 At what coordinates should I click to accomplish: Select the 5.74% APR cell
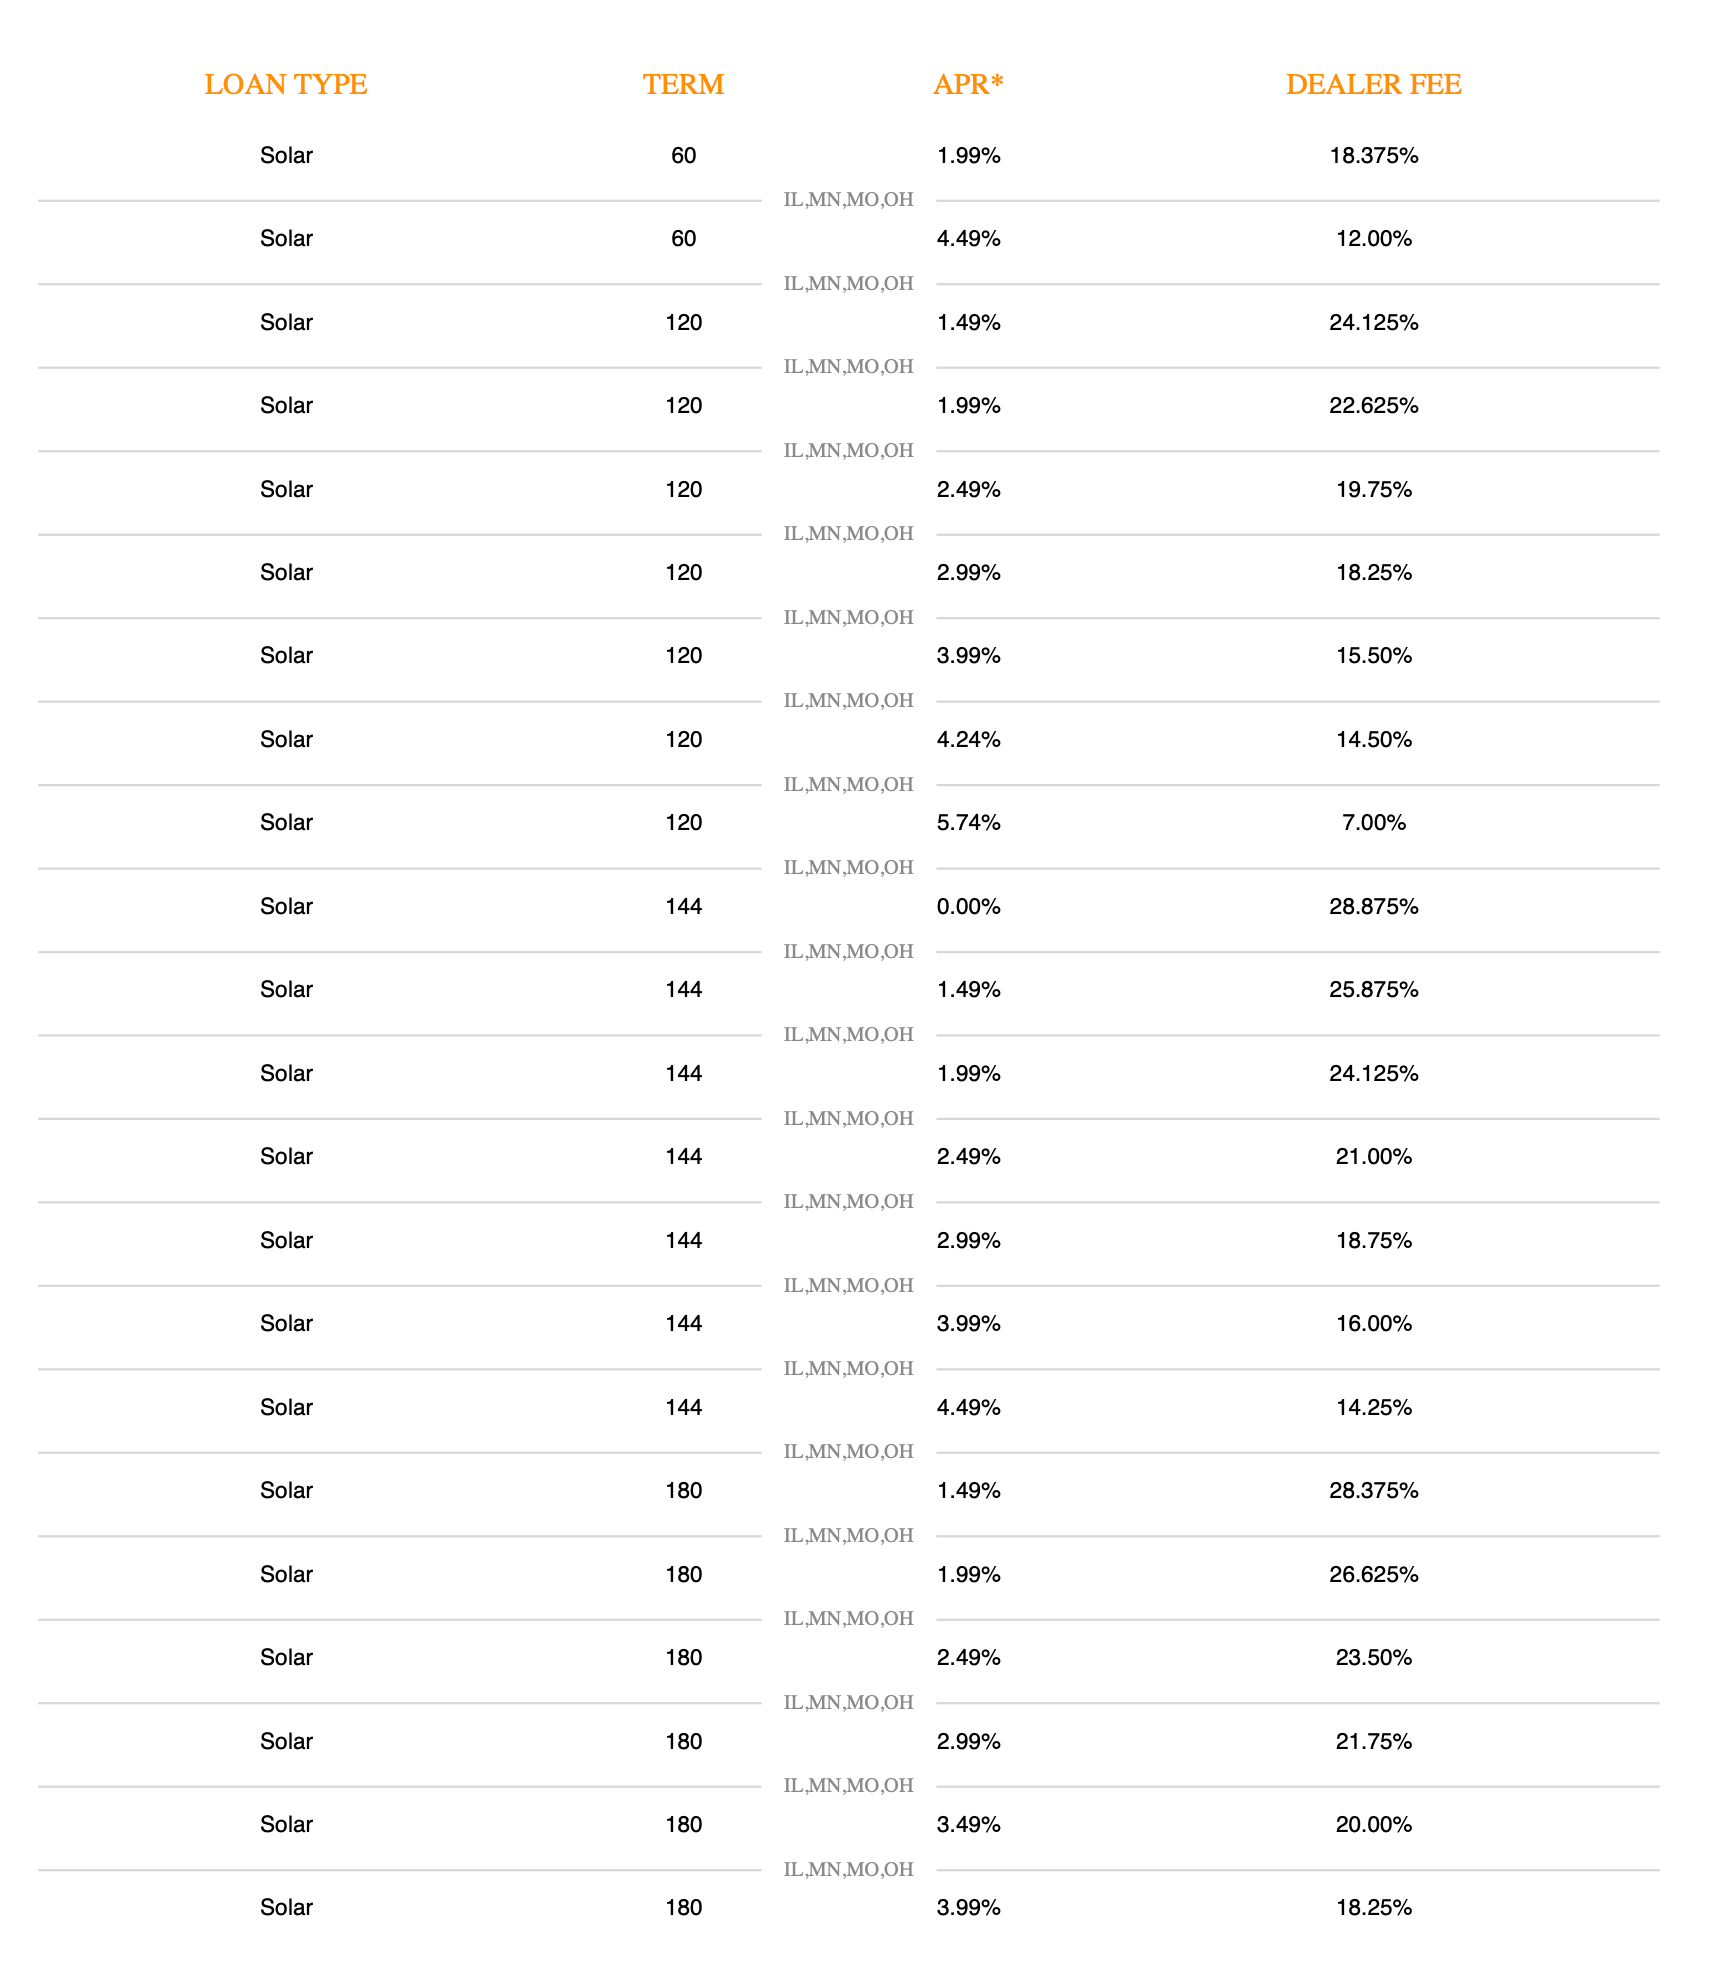click(968, 823)
